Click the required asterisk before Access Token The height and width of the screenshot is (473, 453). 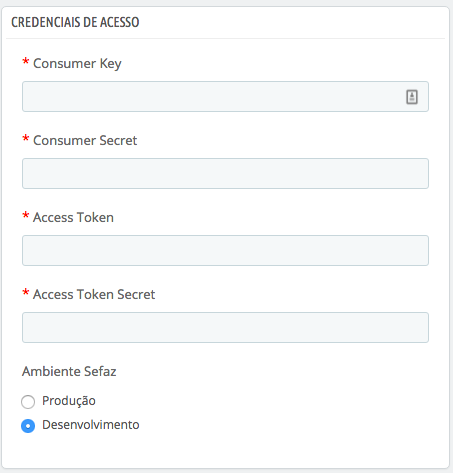pos(26,216)
